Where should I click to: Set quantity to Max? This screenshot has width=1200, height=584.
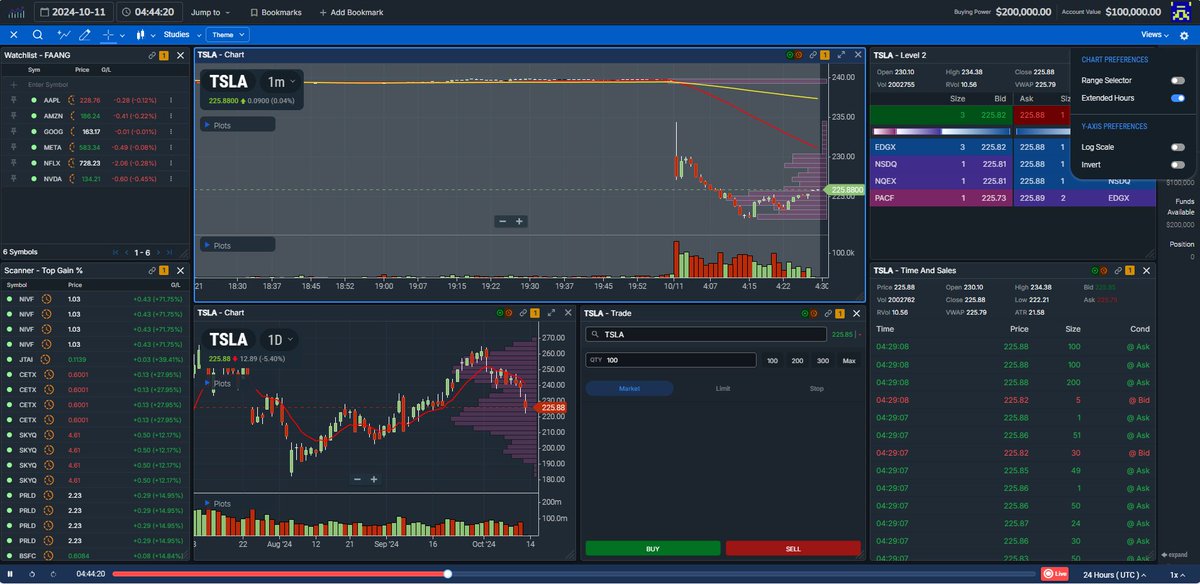click(x=849, y=360)
